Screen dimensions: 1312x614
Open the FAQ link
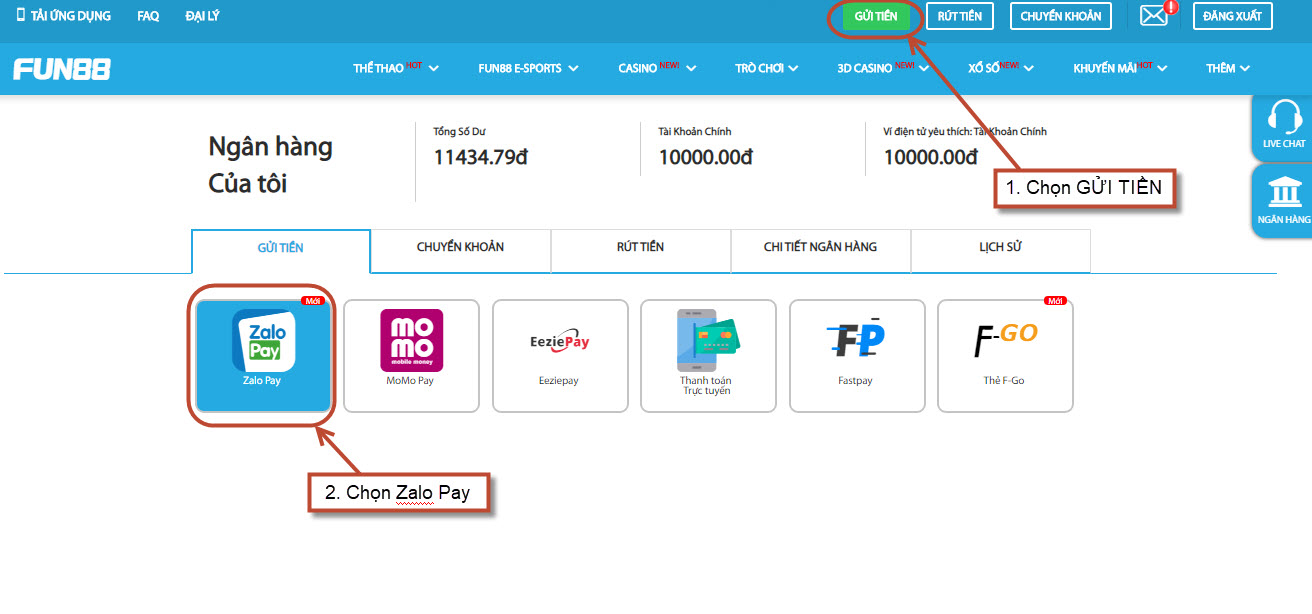point(148,16)
